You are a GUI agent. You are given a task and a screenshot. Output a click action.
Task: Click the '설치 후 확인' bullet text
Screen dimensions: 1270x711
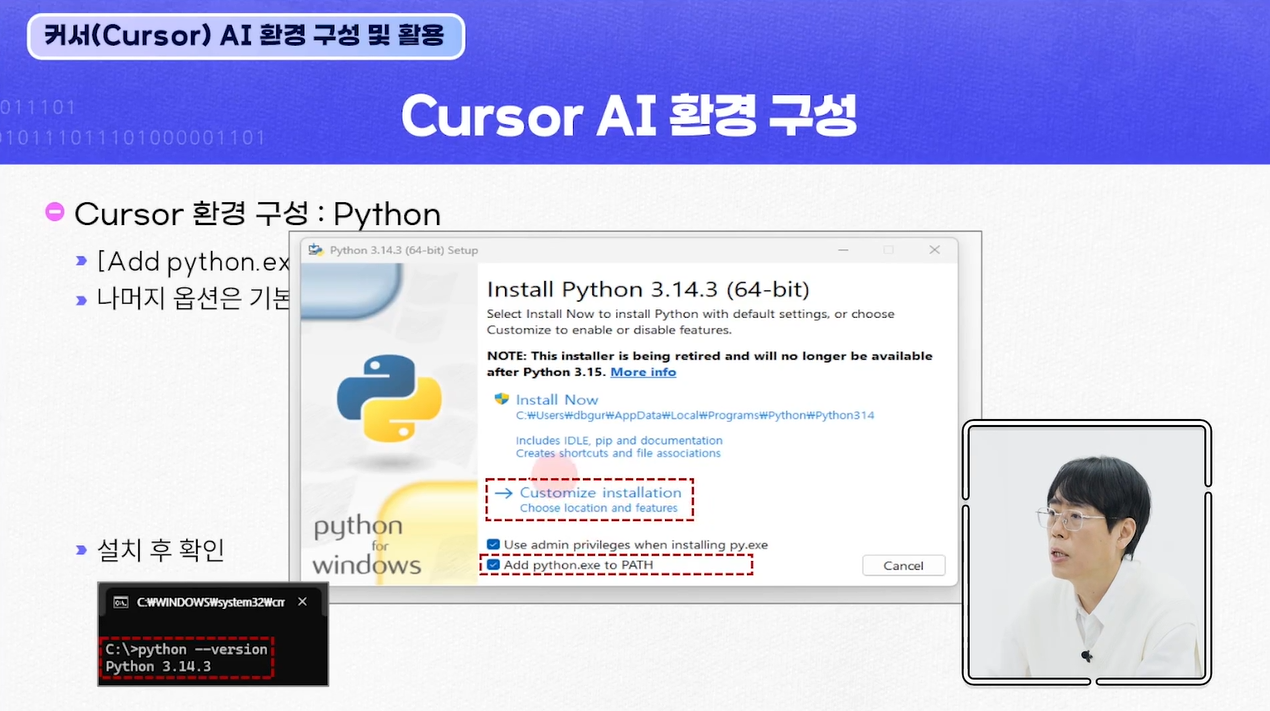click(x=161, y=549)
